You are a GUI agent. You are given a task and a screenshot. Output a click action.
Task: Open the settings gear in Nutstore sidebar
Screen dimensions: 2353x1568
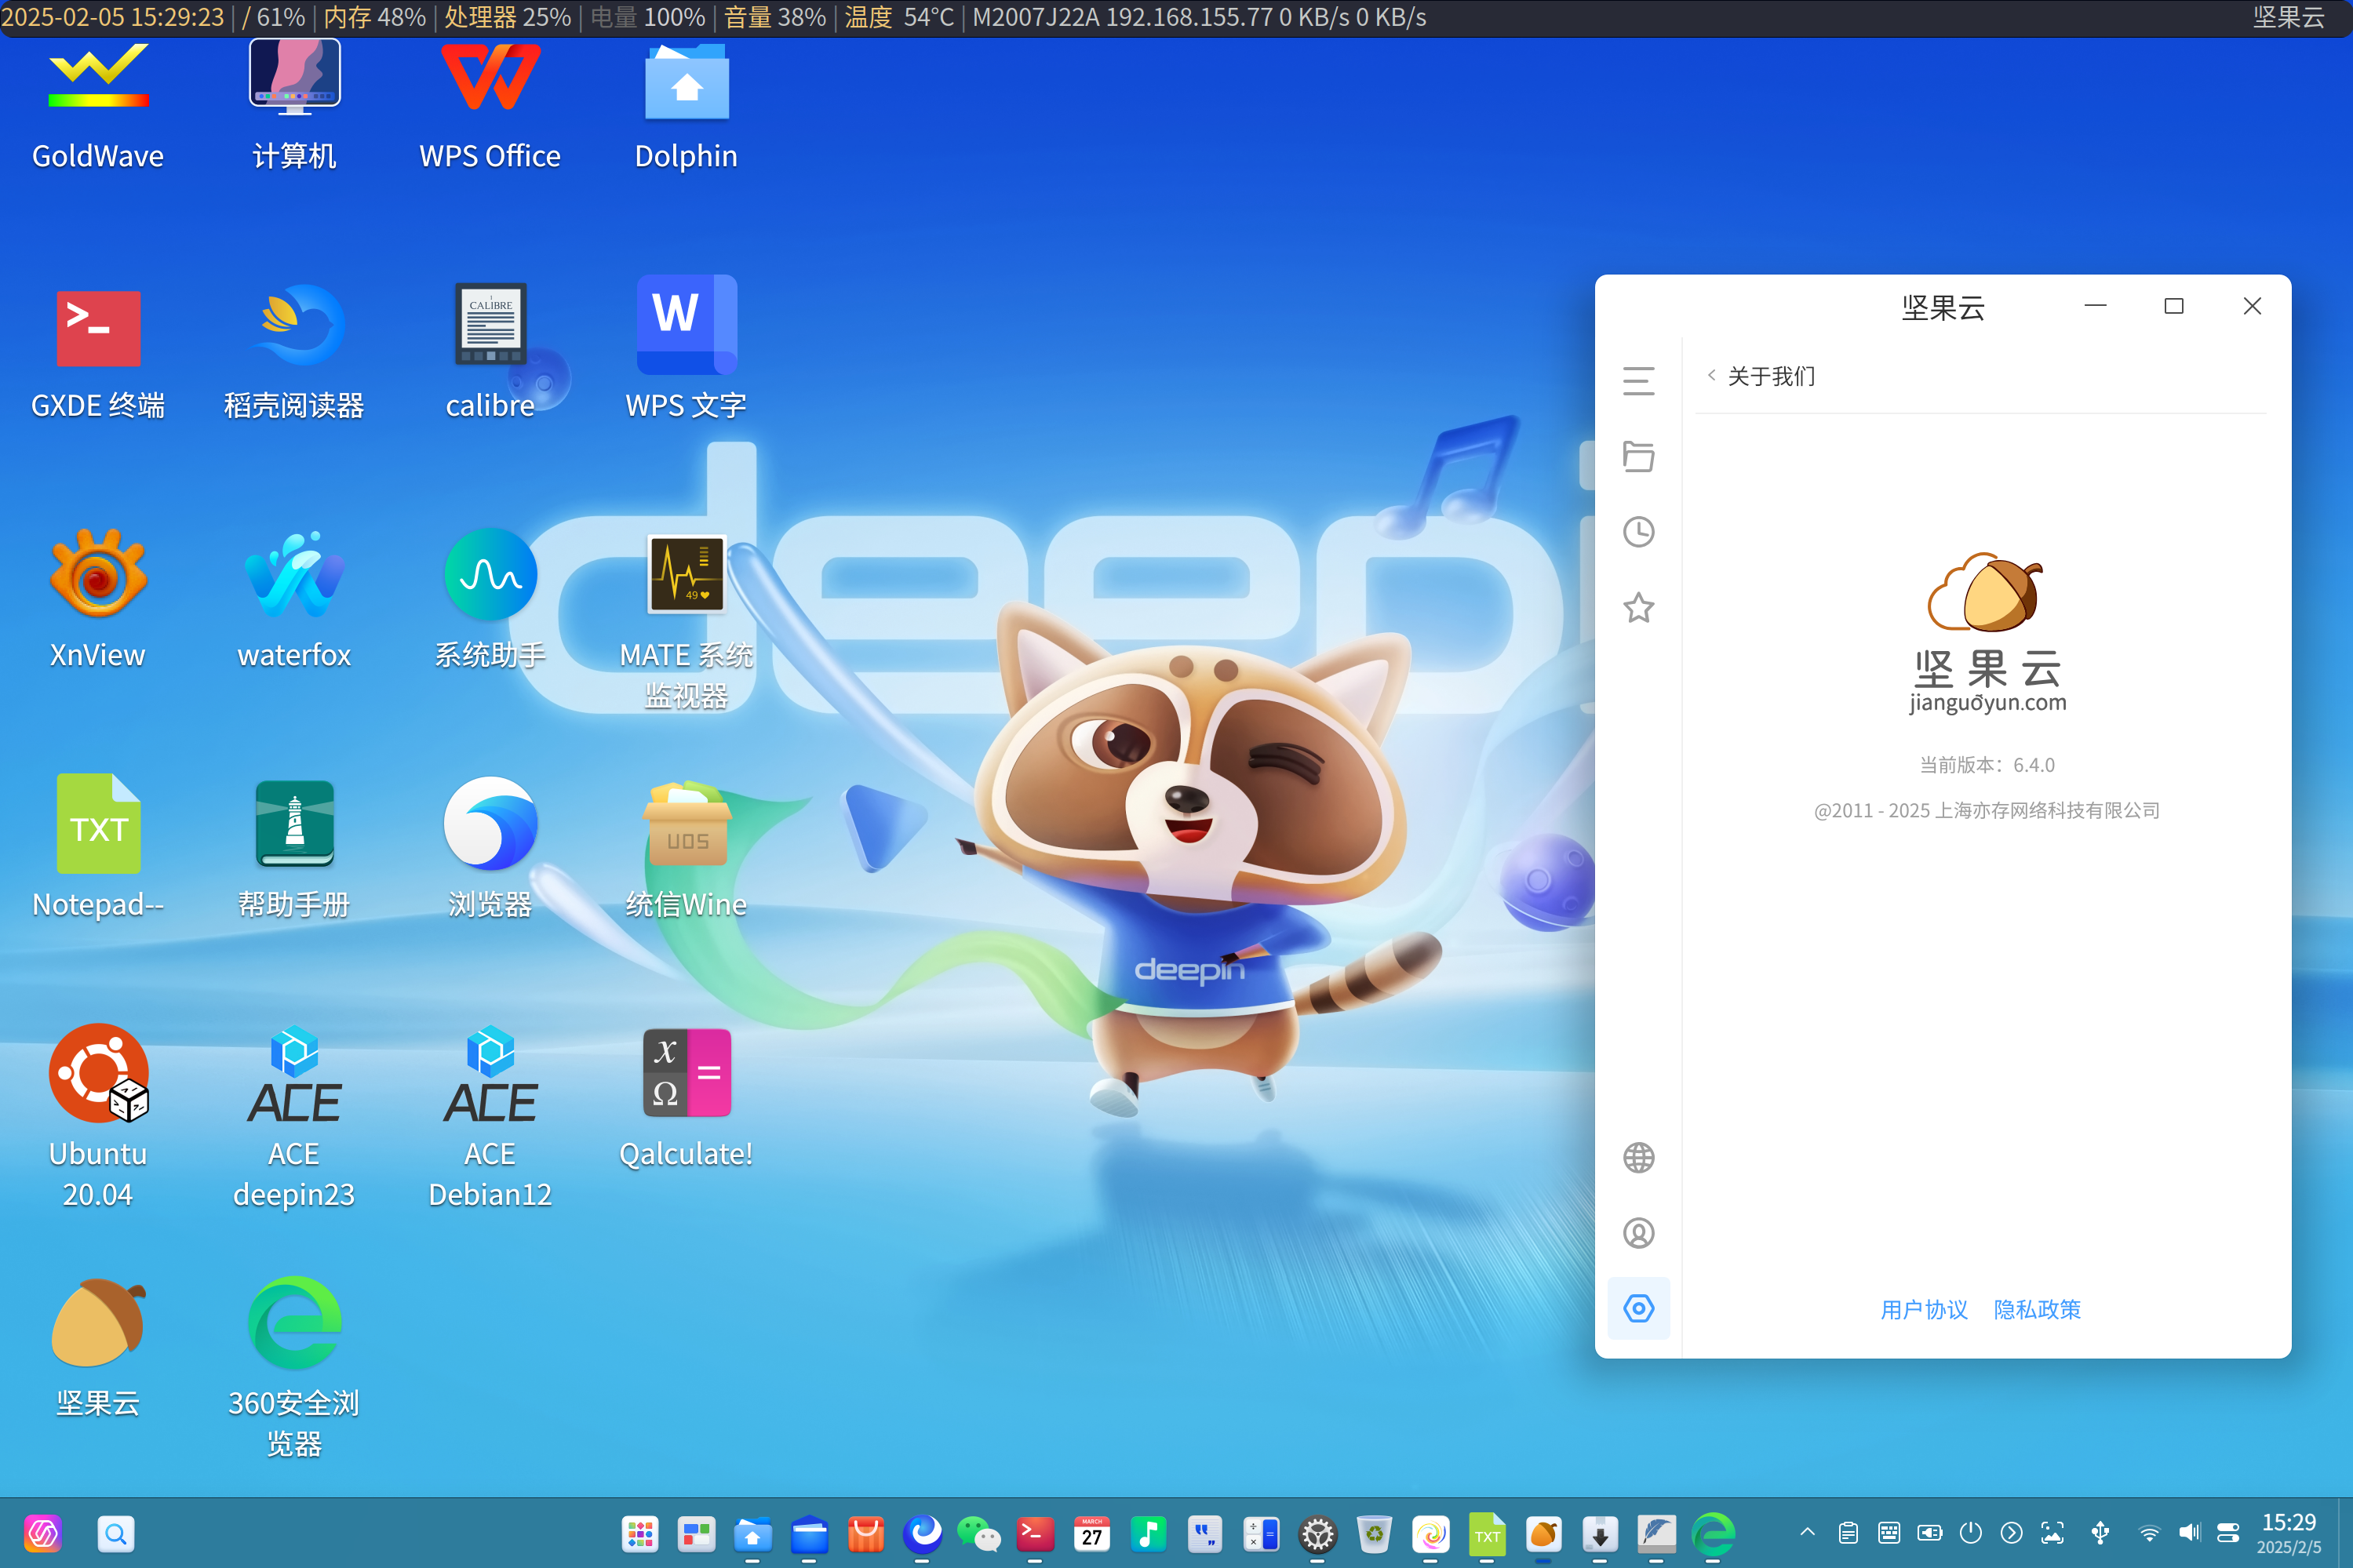(1638, 1308)
